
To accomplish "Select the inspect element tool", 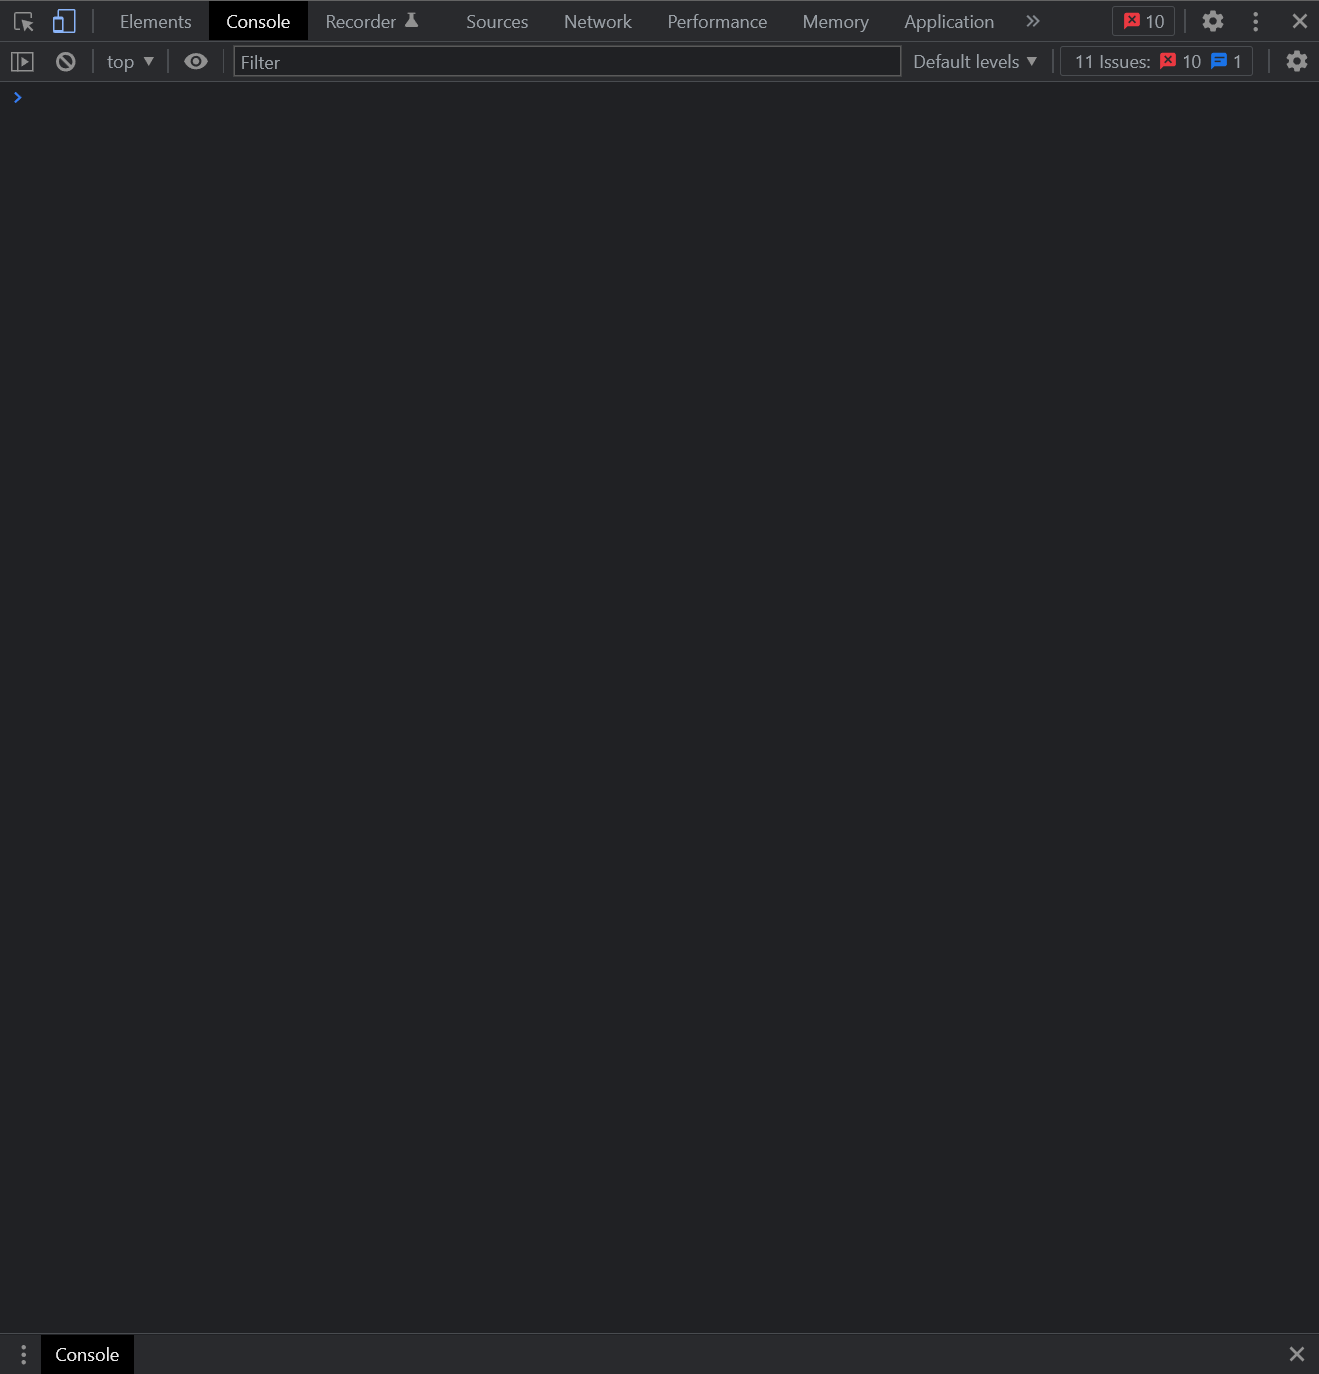I will [22, 21].
